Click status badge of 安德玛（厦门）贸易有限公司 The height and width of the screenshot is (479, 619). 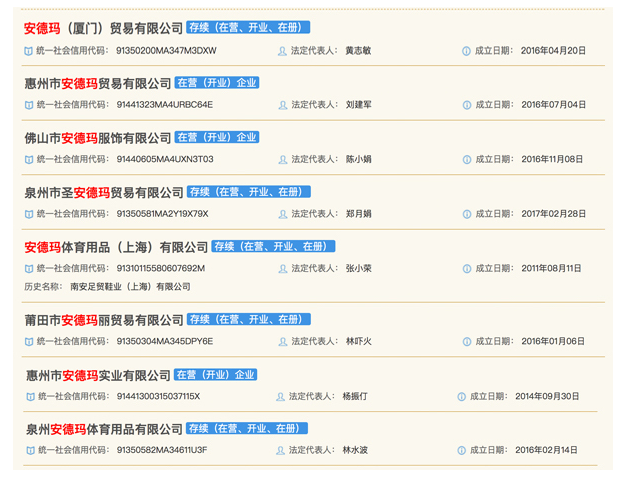click(248, 27)
